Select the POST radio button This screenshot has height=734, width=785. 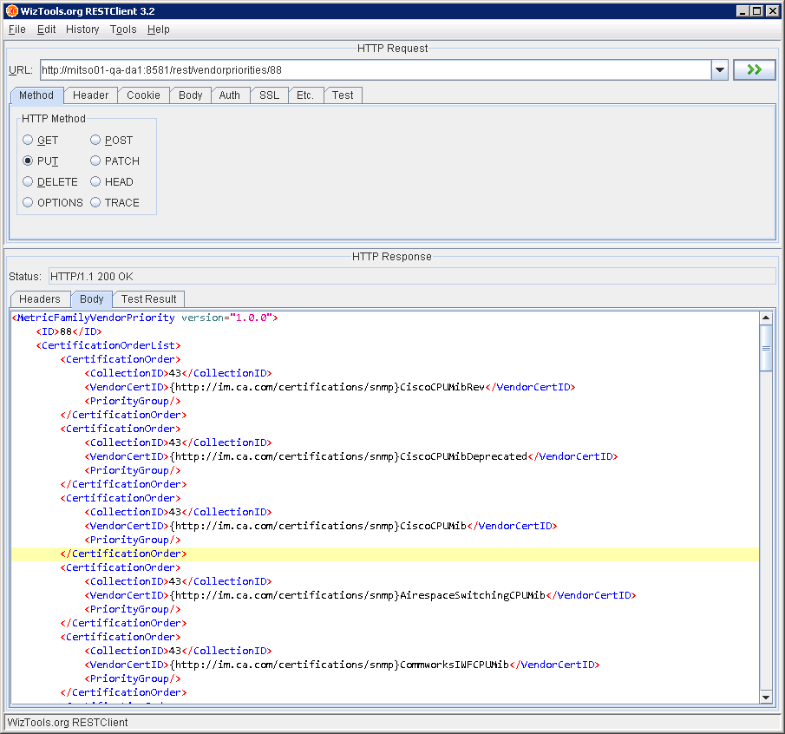96,140
